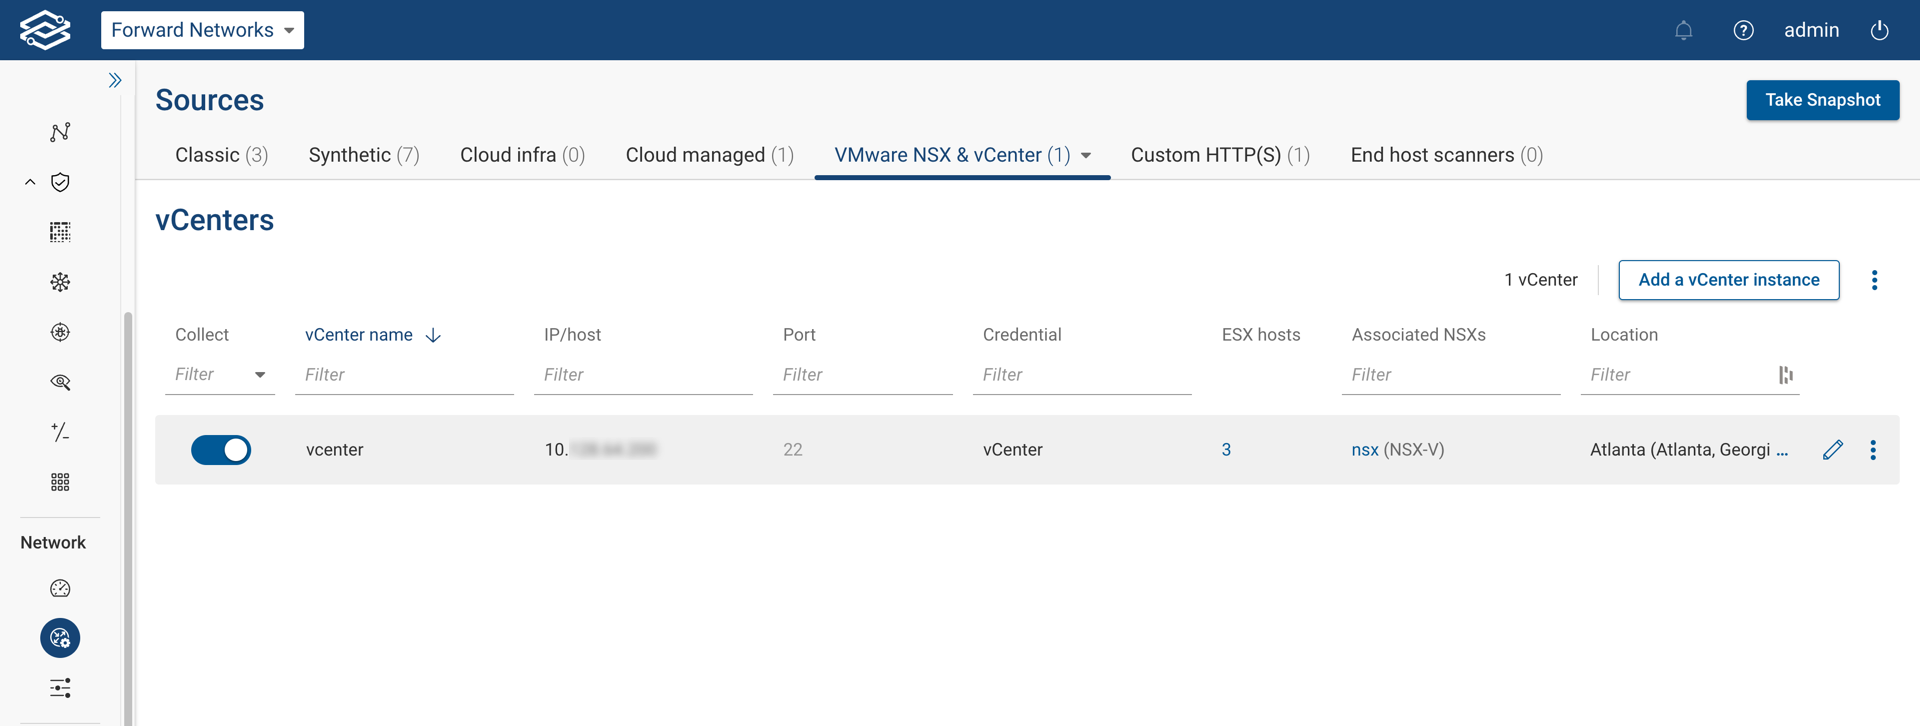Open the dotted grid matrix icon
Screen dimensions: 1920x726
pos(60,232)
